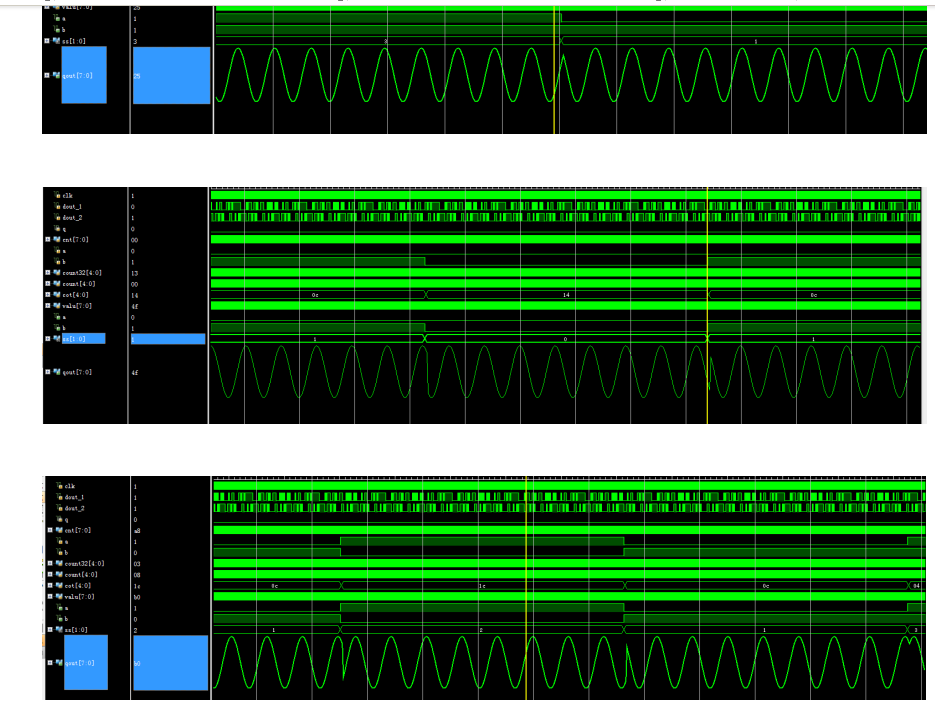Click dout_2 signal icon in the middle waveform
Screen dimensions: 935x710
click(58, 217)
